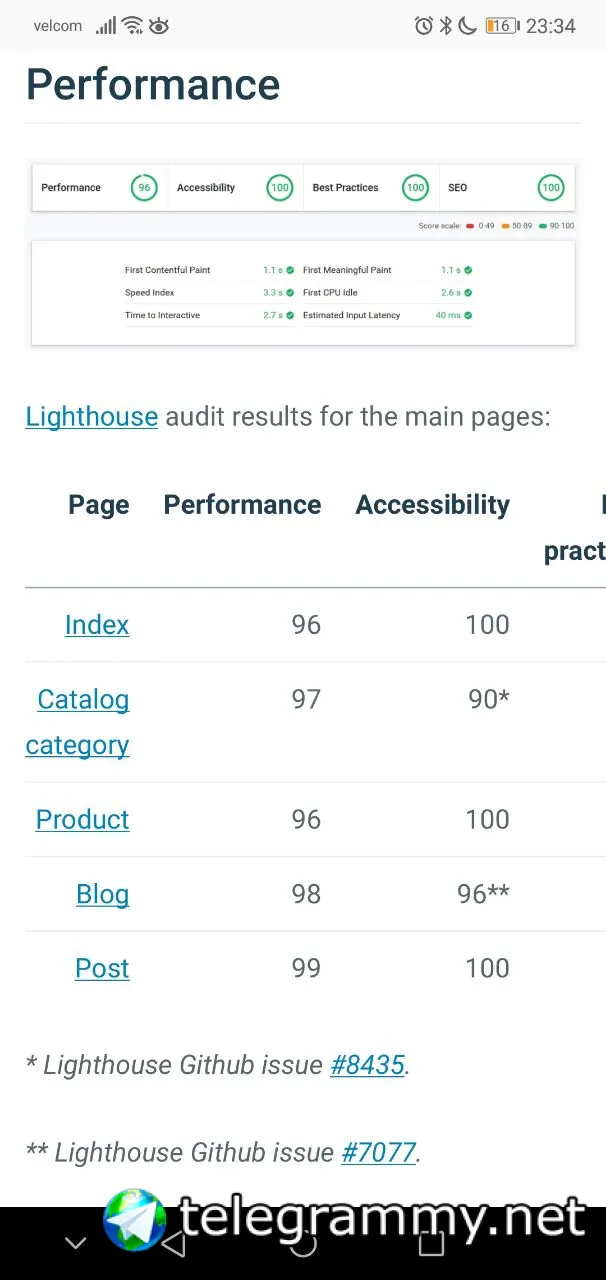Open the Product page link

point(83,820)
